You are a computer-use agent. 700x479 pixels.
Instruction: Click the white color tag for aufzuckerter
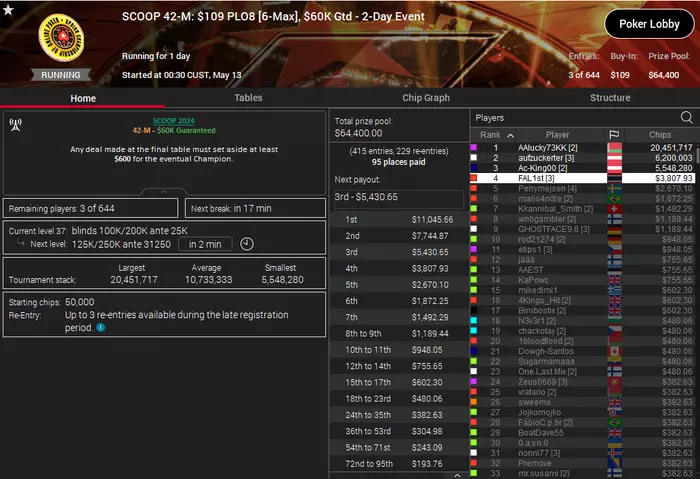474,158
